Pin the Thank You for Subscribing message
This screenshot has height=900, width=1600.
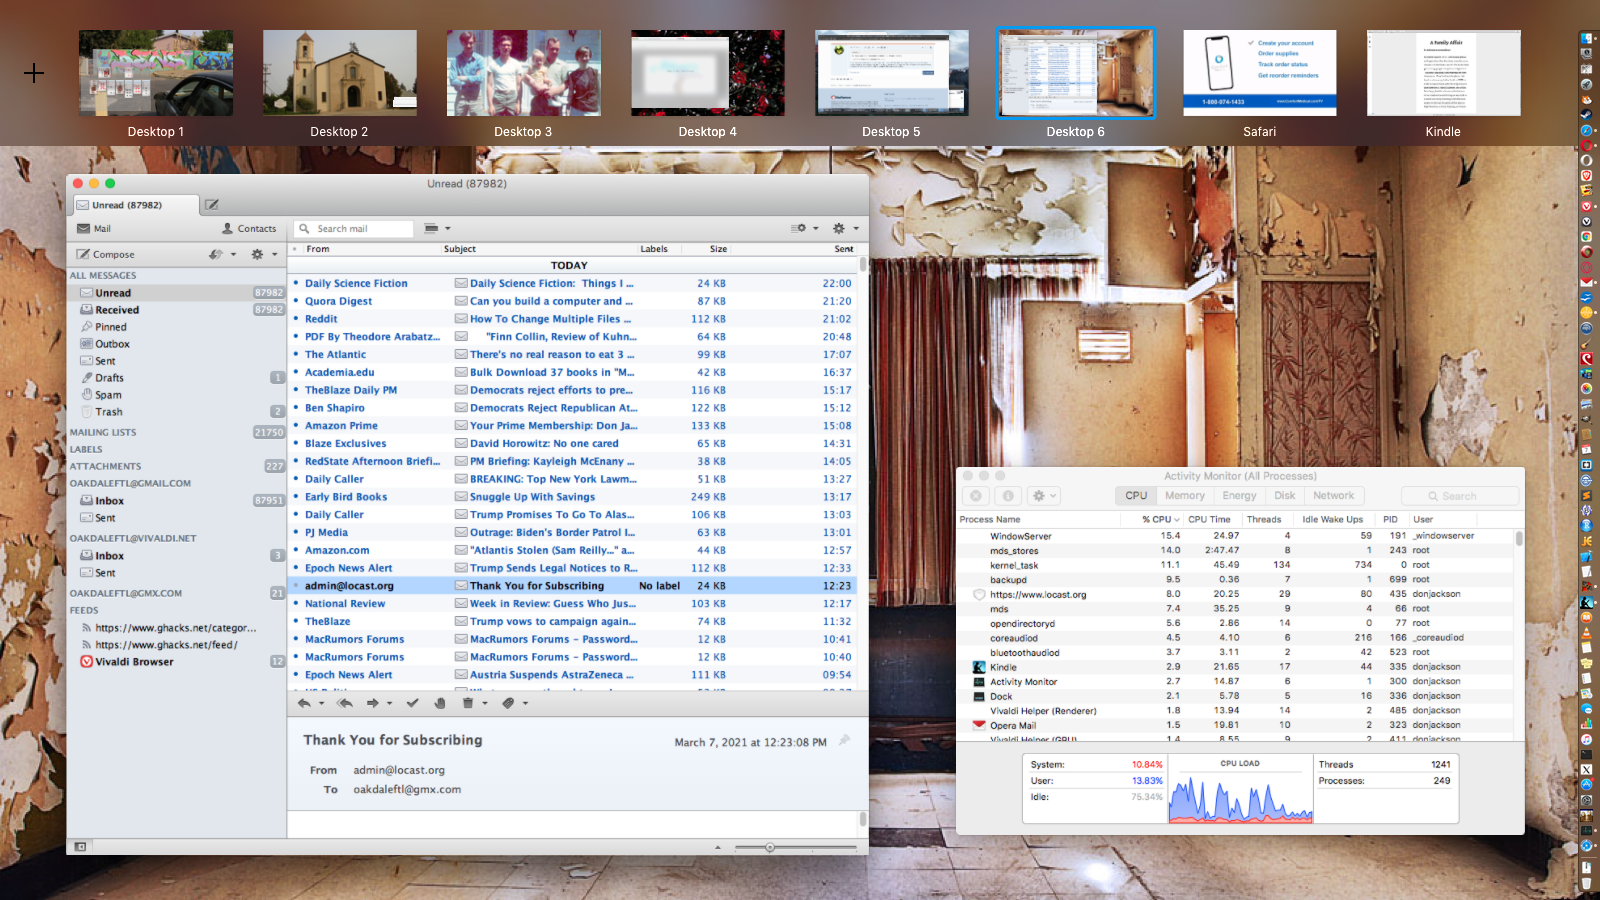[844, 741]
